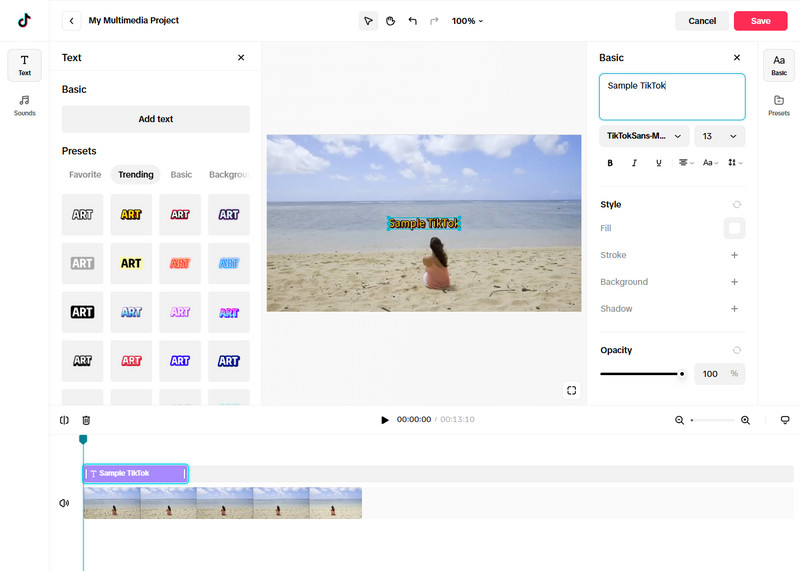
Task: Select the Sample TikTok clip on timeline
Action: coord(136,474)
